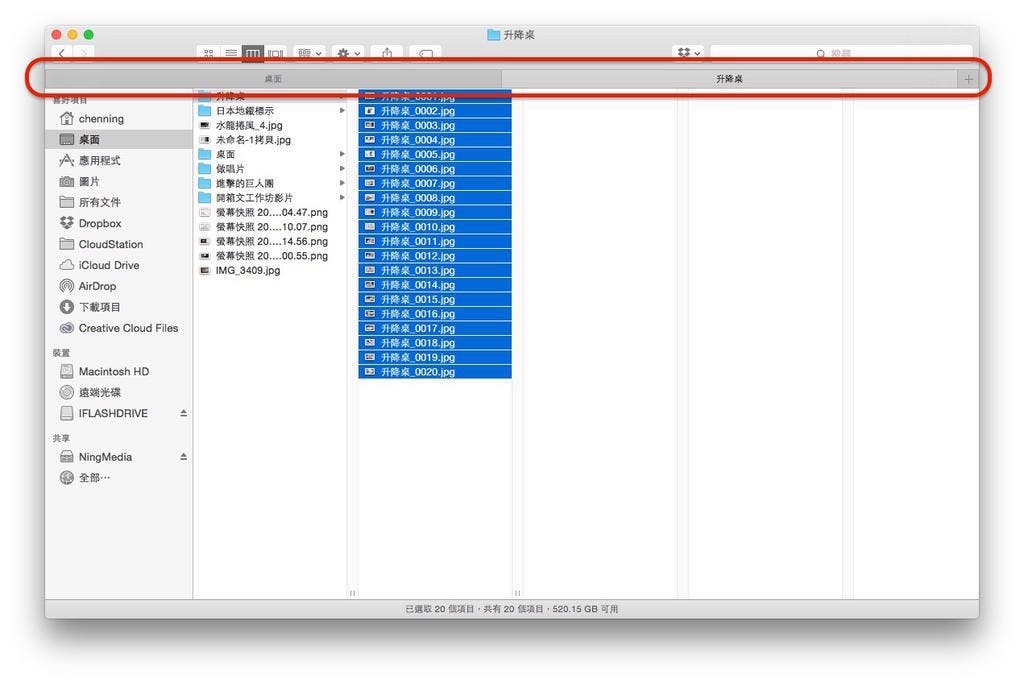Click the Finder search field

click(840, 53)
